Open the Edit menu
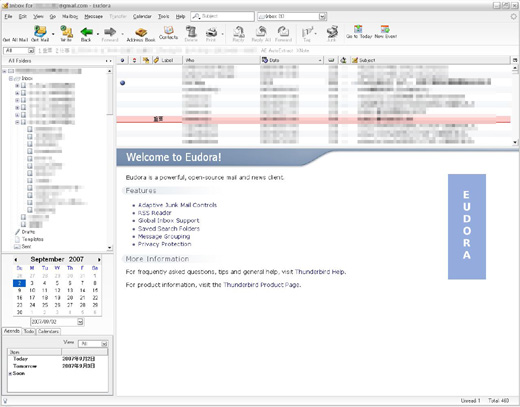Viewport: 520px width, 407px height. (x=23, y=16)
